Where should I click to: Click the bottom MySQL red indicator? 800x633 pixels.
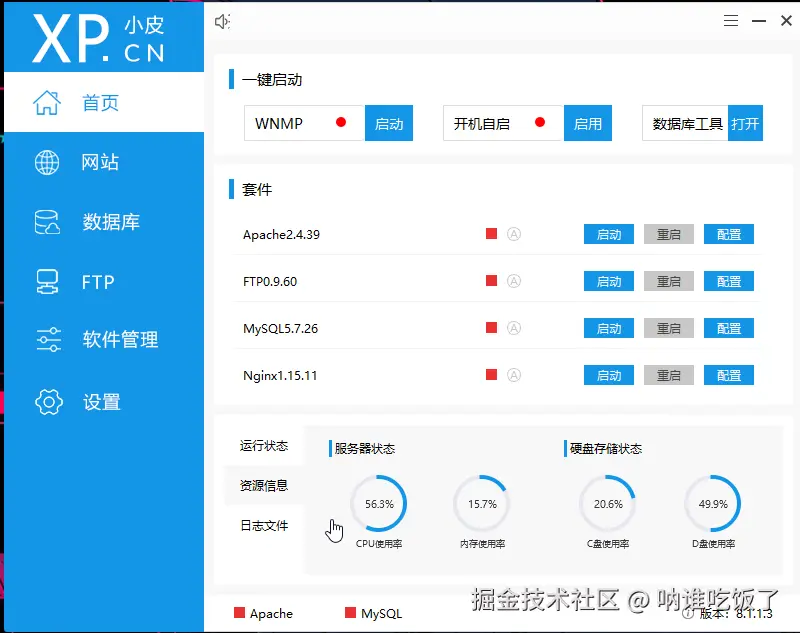click(350, 613)
